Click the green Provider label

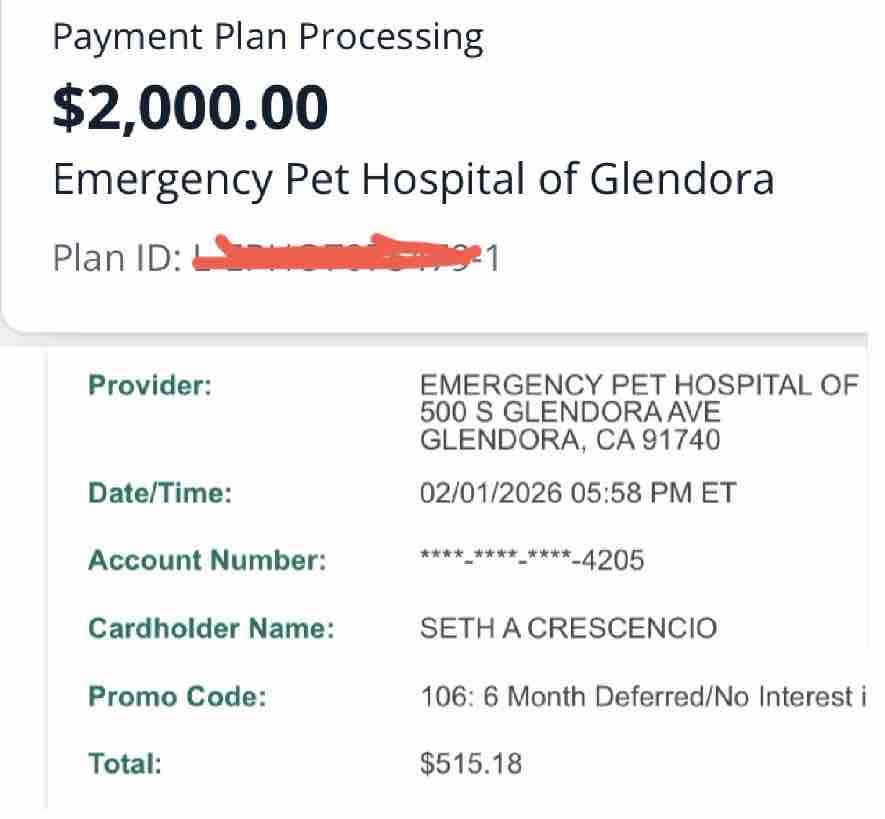150,385
